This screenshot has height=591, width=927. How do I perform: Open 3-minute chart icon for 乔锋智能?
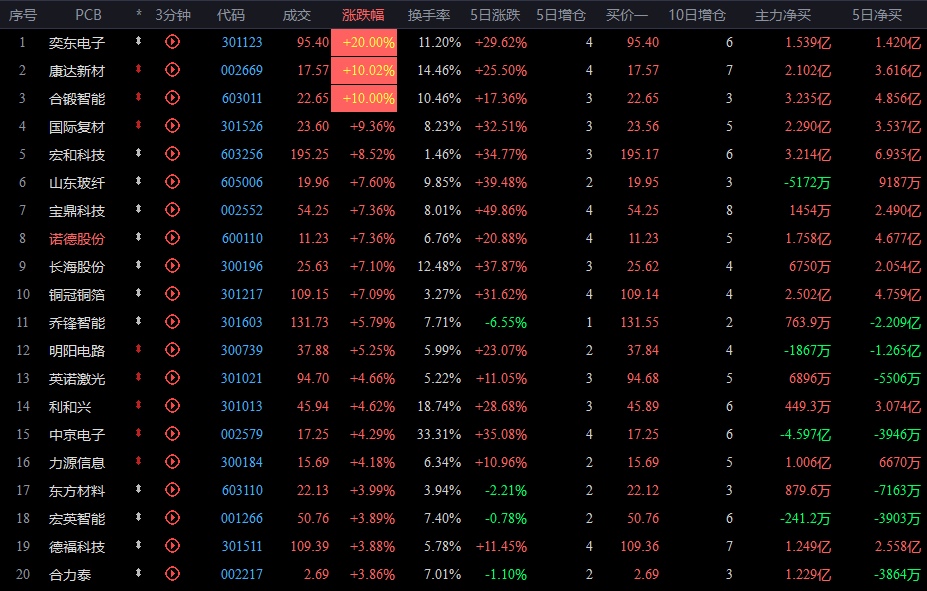click(x=172, y=322)
